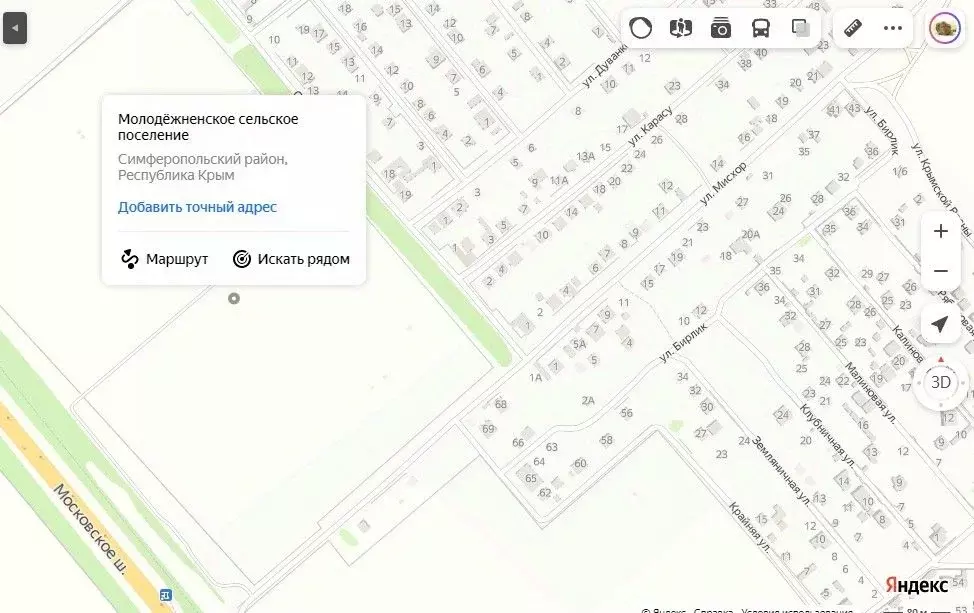The image size is (974, 613).
Task: Open map layers selector
Action: click(800, 28)
